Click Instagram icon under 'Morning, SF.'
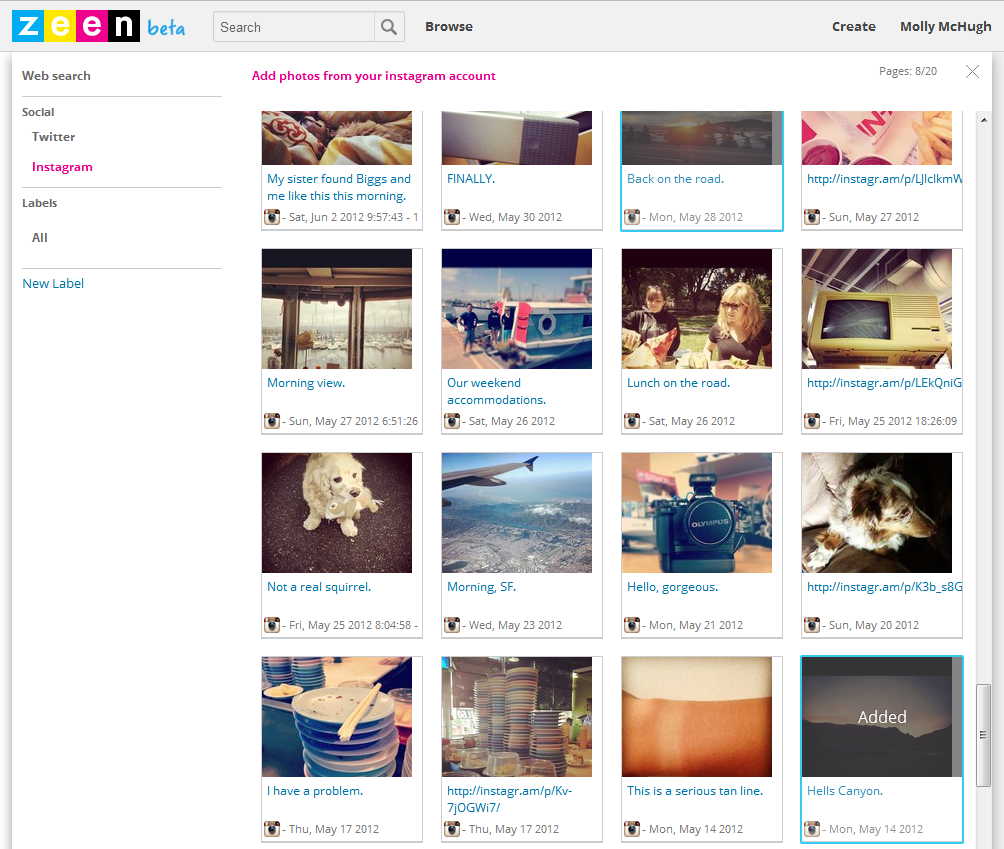 tap(452, 624)
